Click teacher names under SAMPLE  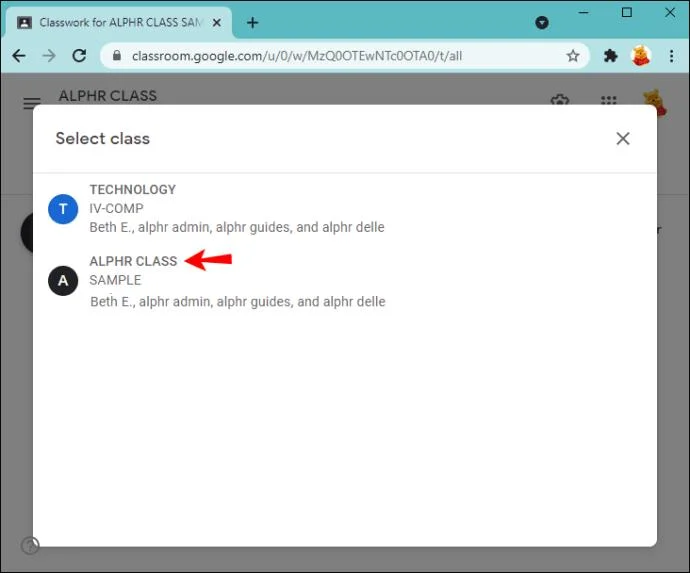pos(238,301)
